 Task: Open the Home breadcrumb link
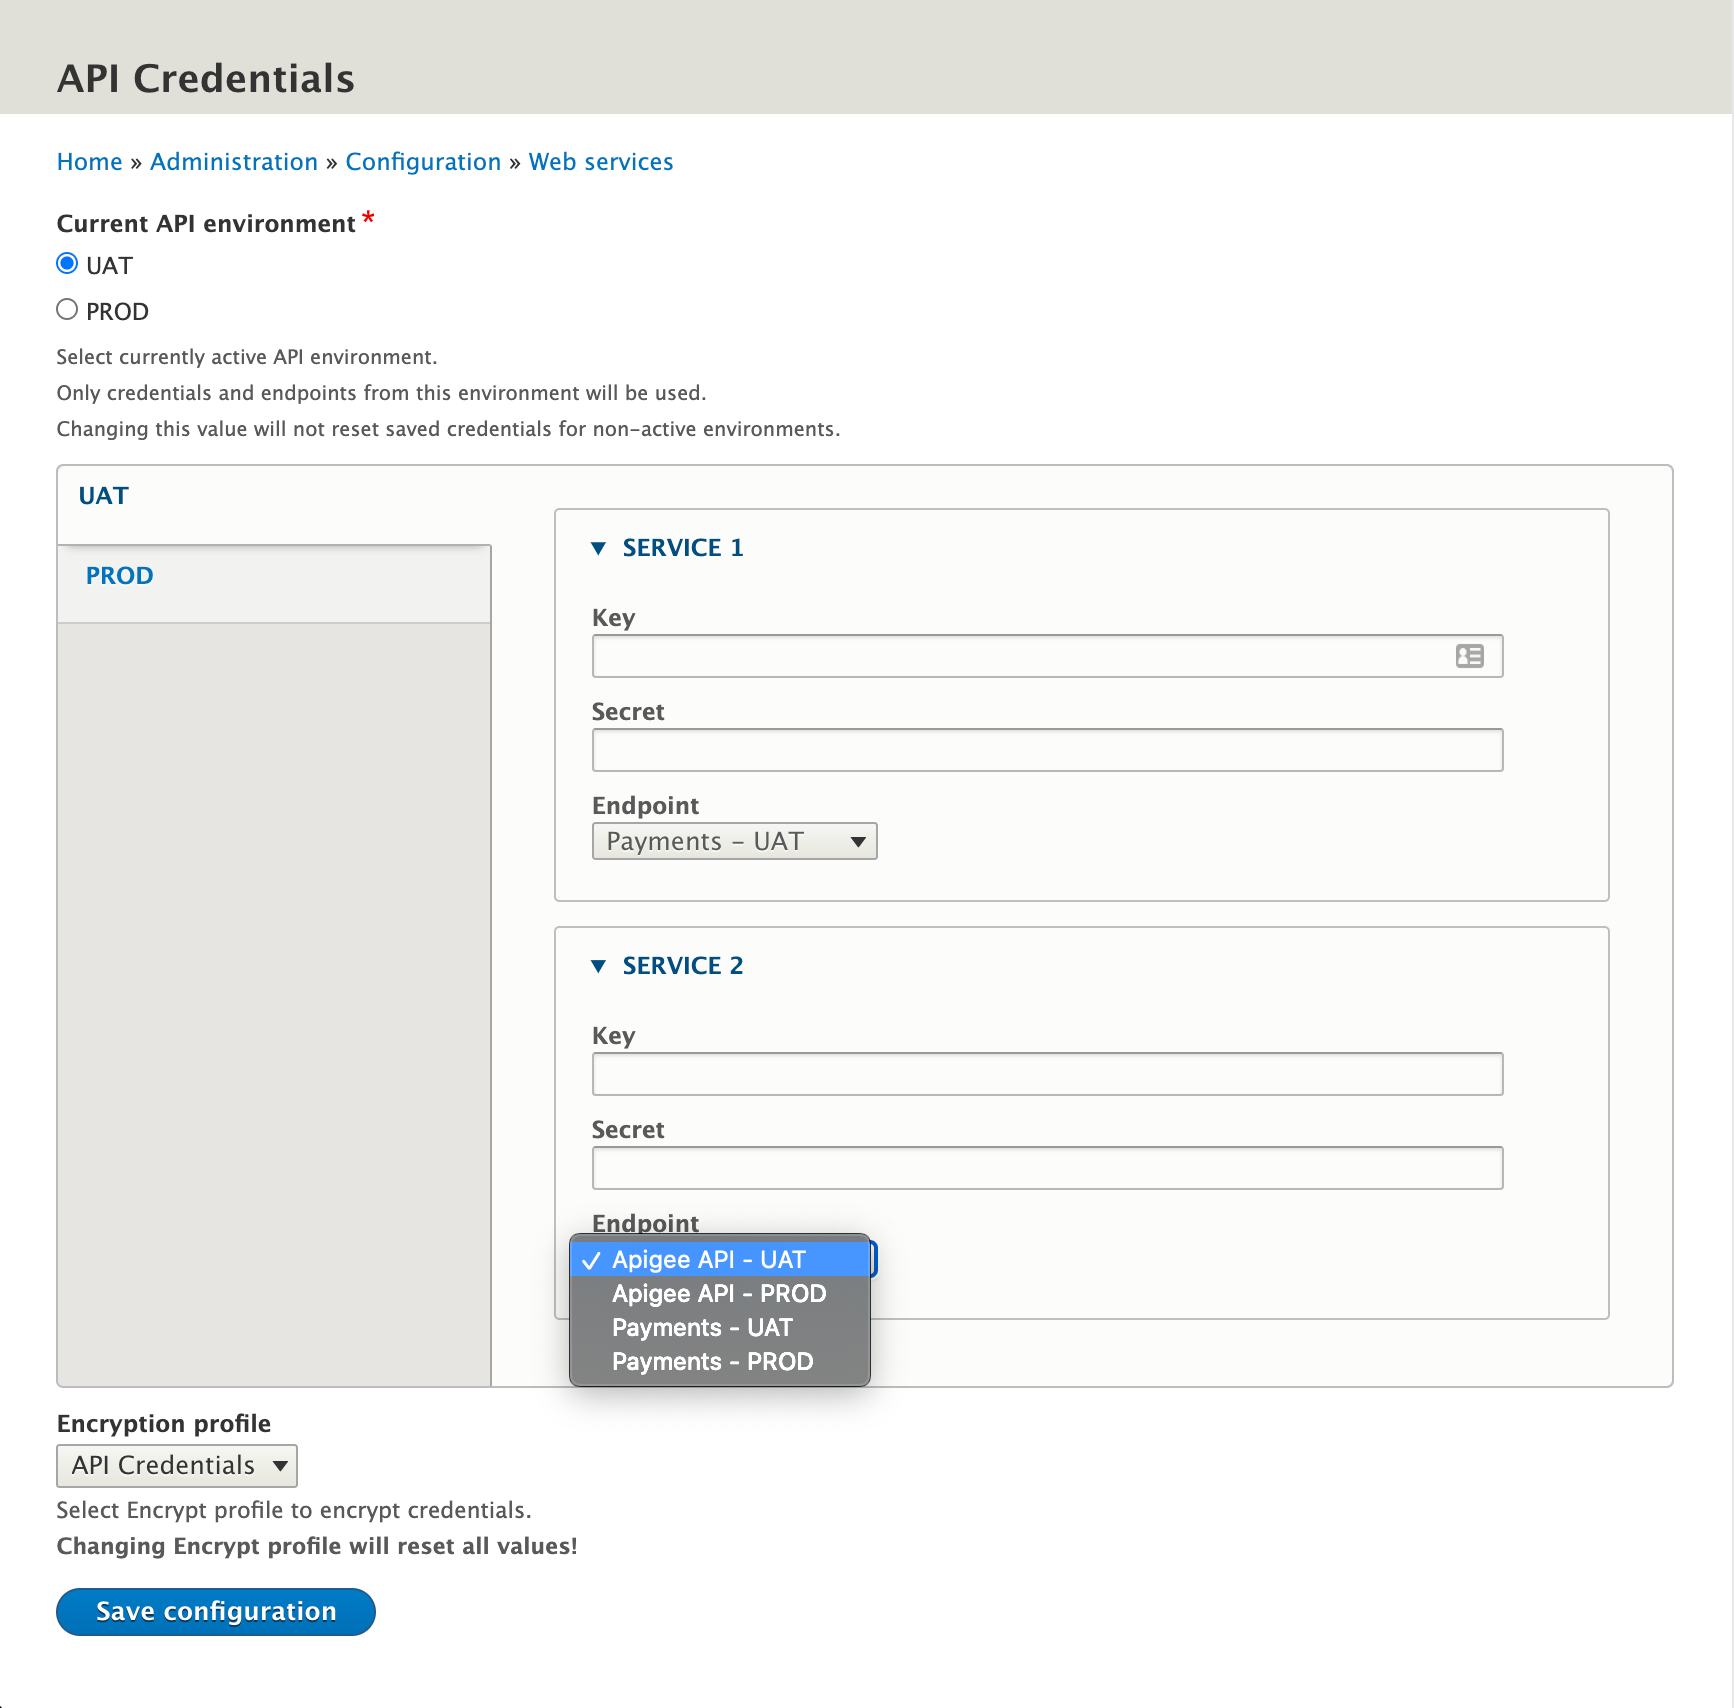89,161
